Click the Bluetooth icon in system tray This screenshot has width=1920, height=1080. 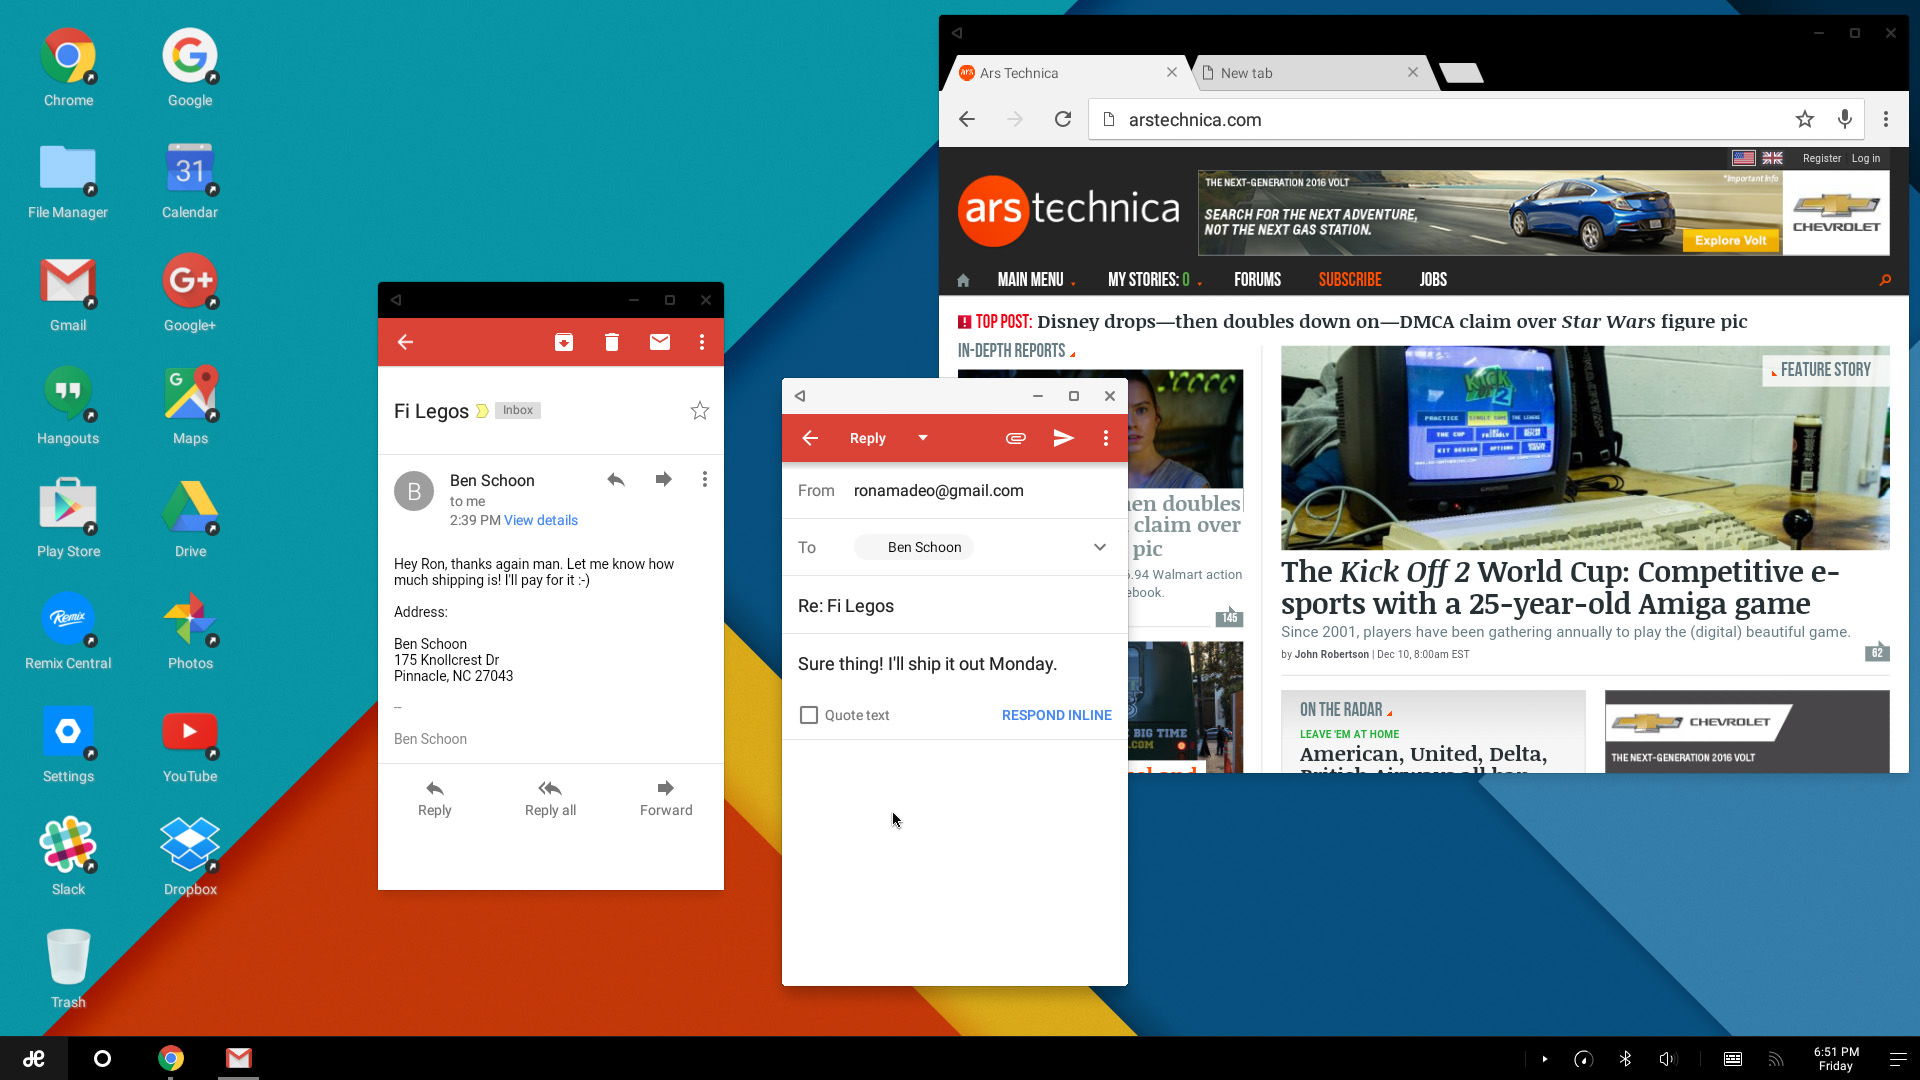click(x=1625, y=1058)
